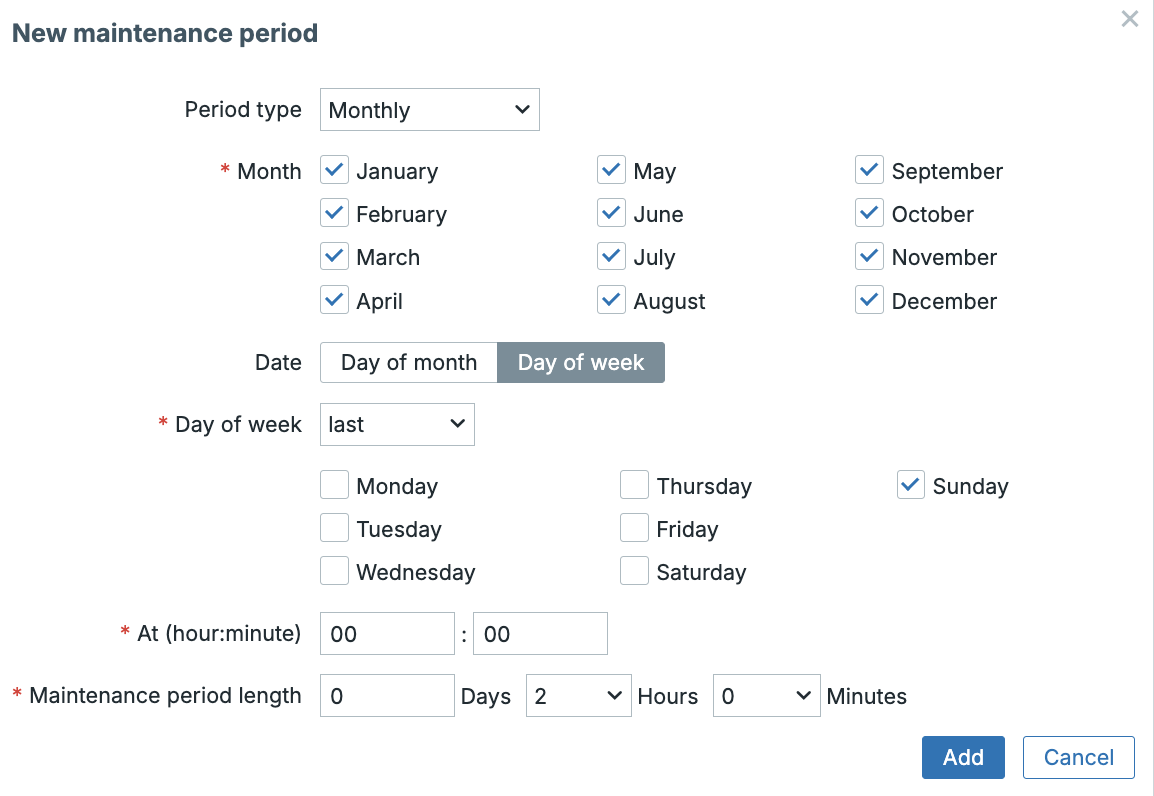
Task: Check the Friday checkbox
Action: click(x=634, y=529)
